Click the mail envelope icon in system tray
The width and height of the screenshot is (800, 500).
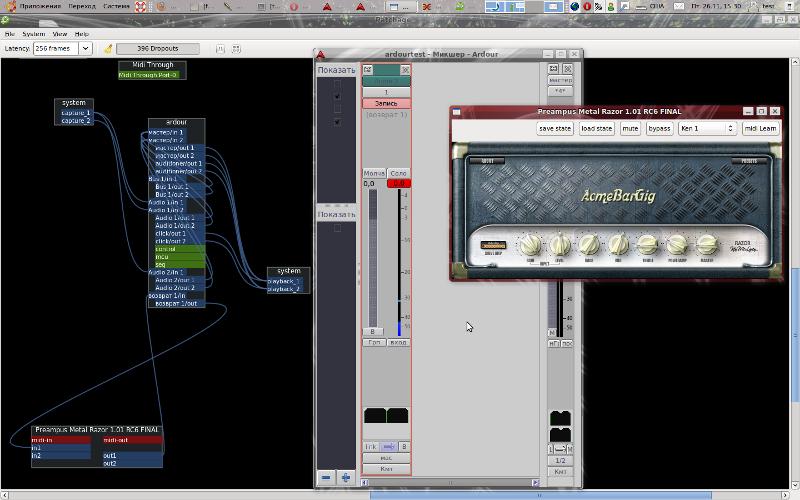click(679, 6)
